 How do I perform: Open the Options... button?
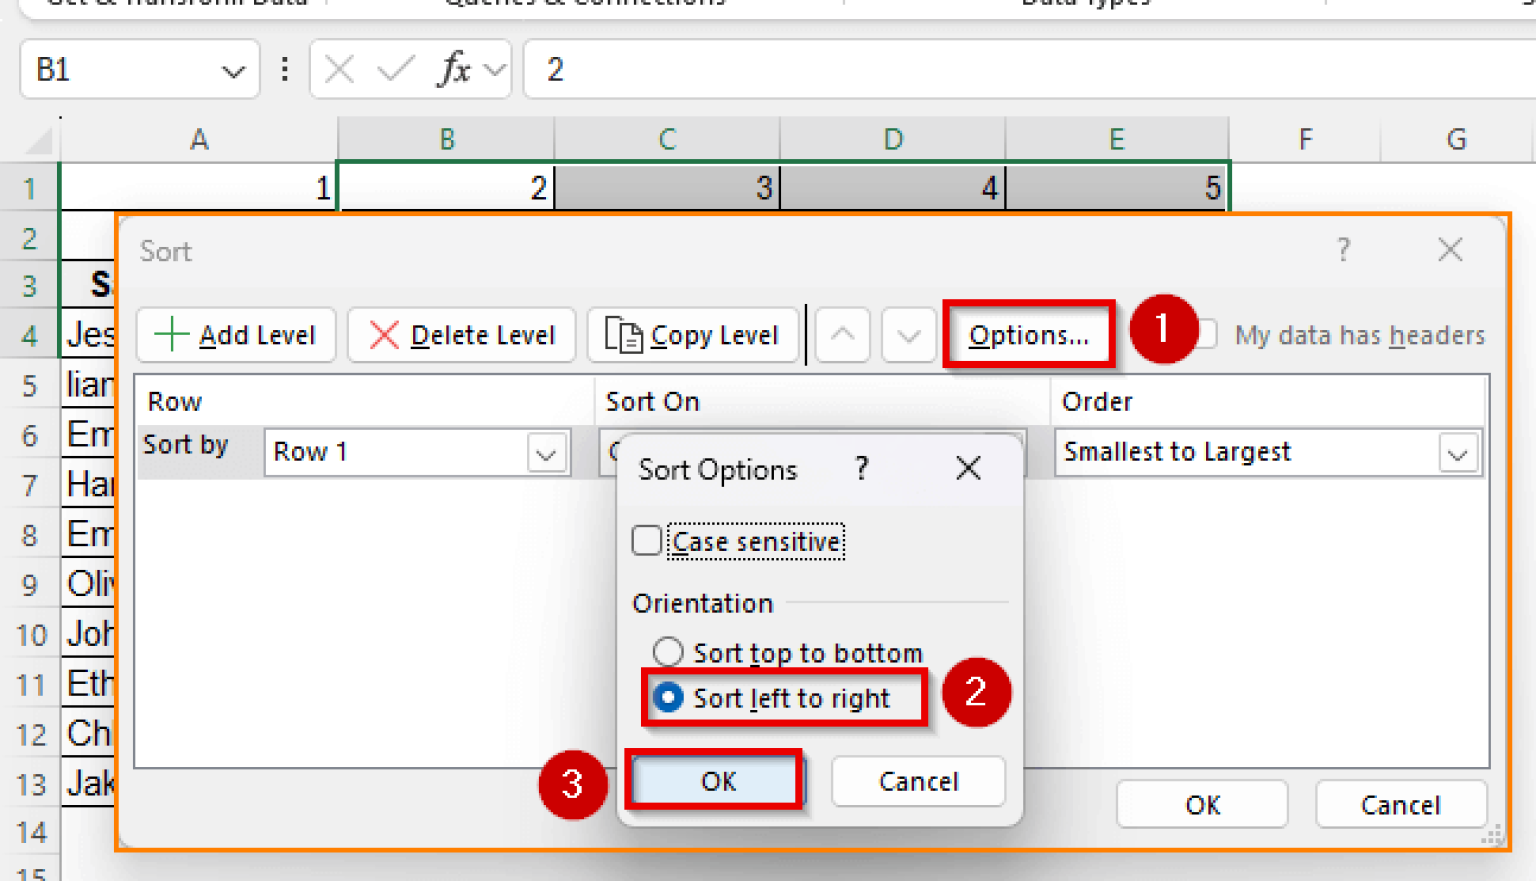pos(1028,335)
